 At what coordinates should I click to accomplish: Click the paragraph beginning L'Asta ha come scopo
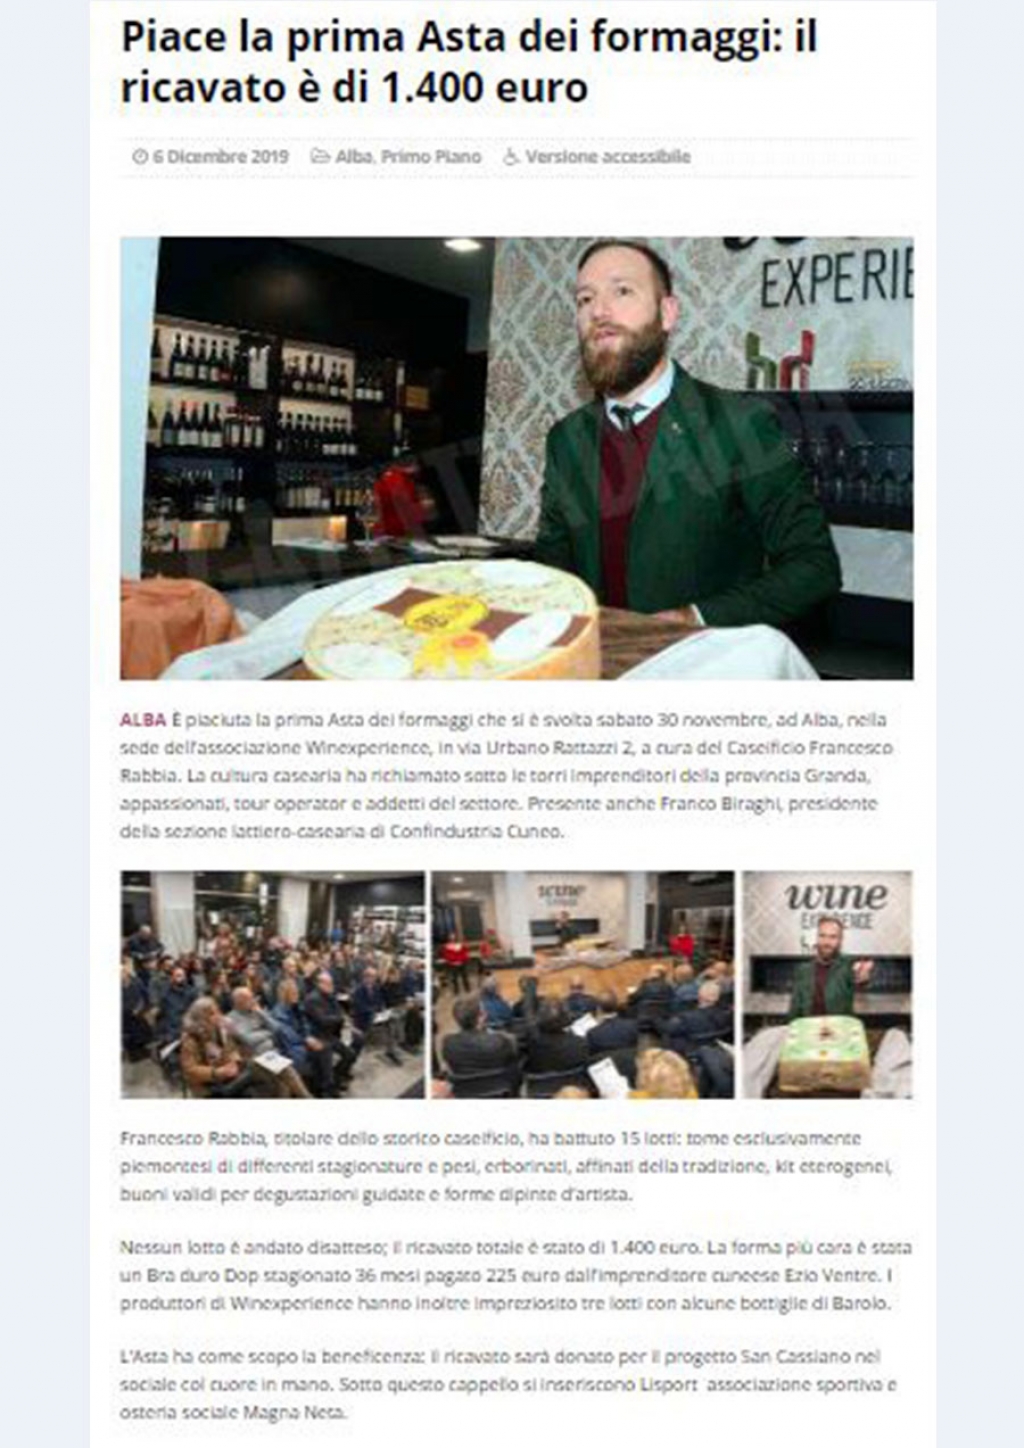click(508, 1385)
